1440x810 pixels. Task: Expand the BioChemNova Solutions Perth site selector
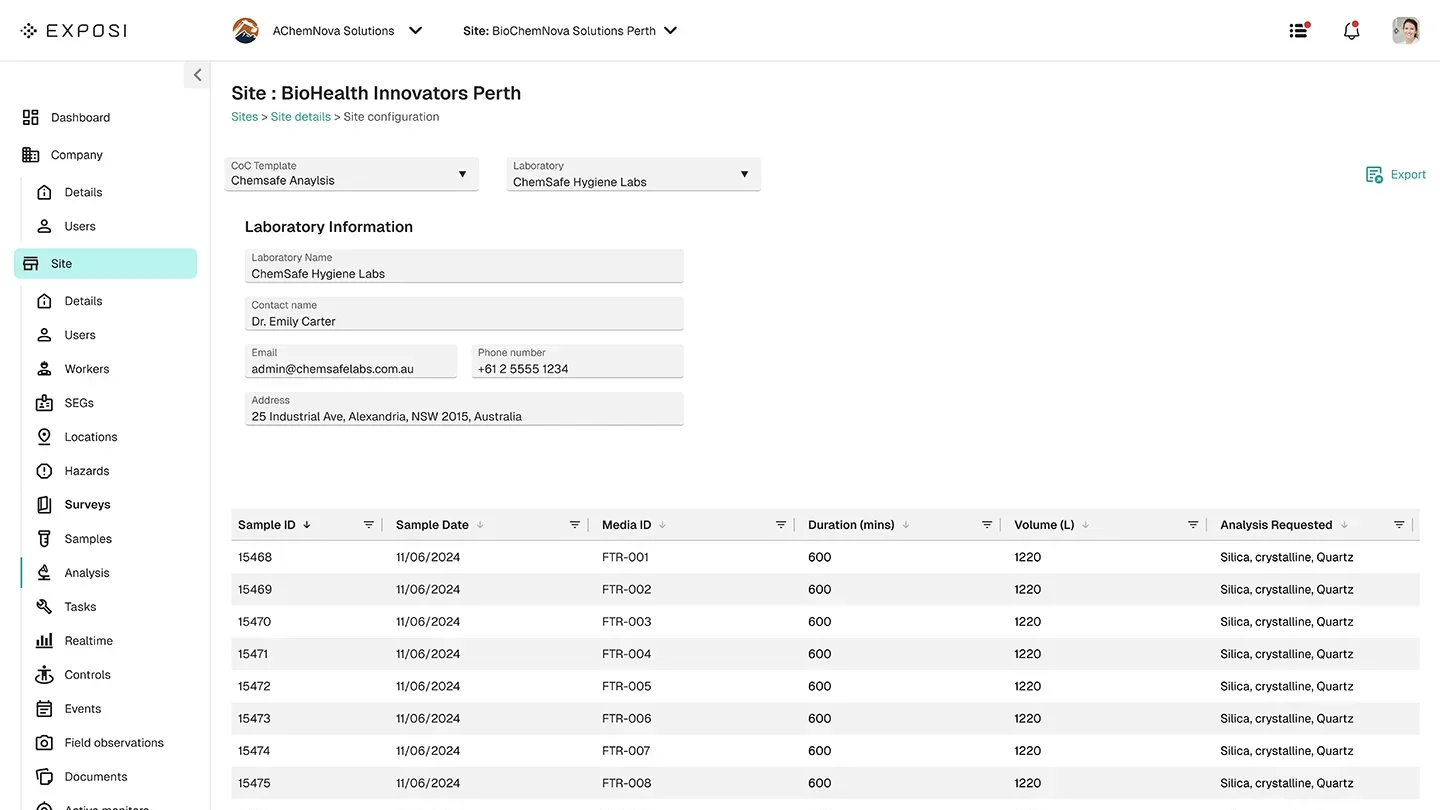coord(669,30)
